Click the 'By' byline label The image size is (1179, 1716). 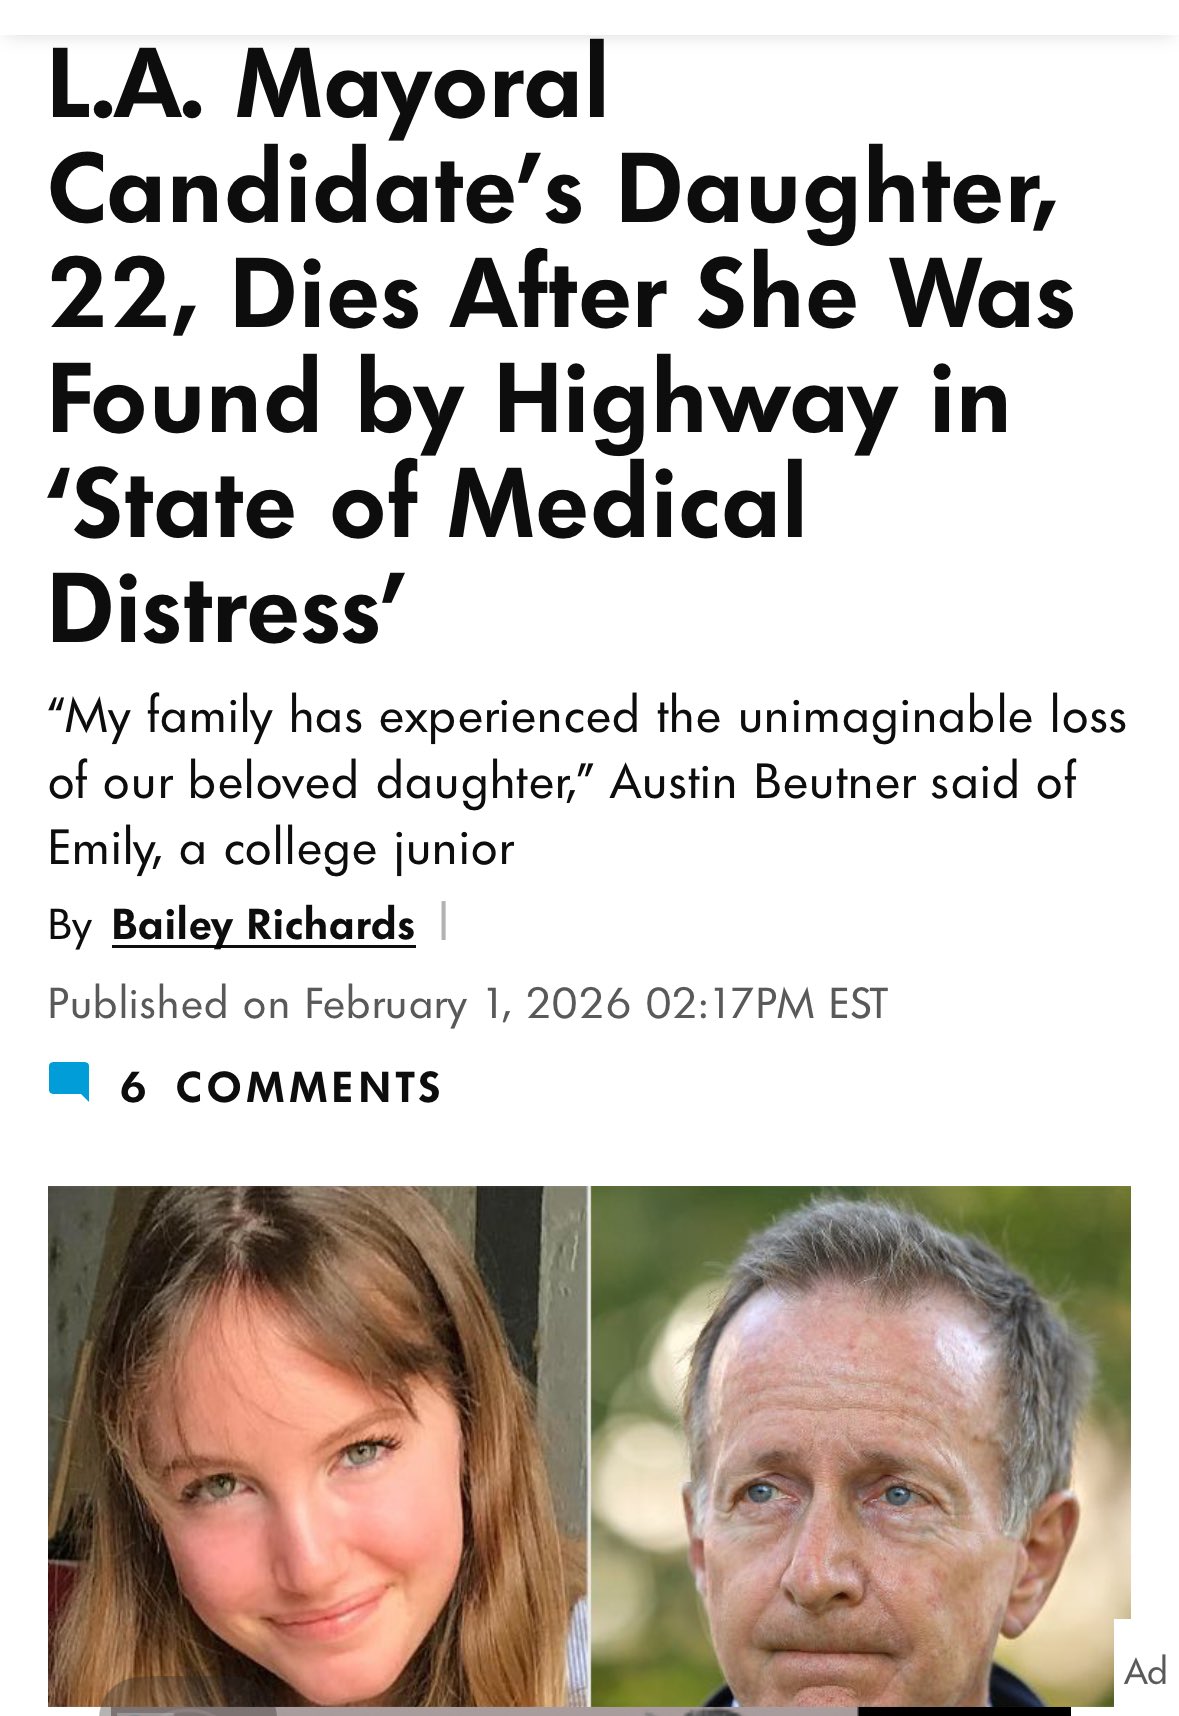pos(70,926)
